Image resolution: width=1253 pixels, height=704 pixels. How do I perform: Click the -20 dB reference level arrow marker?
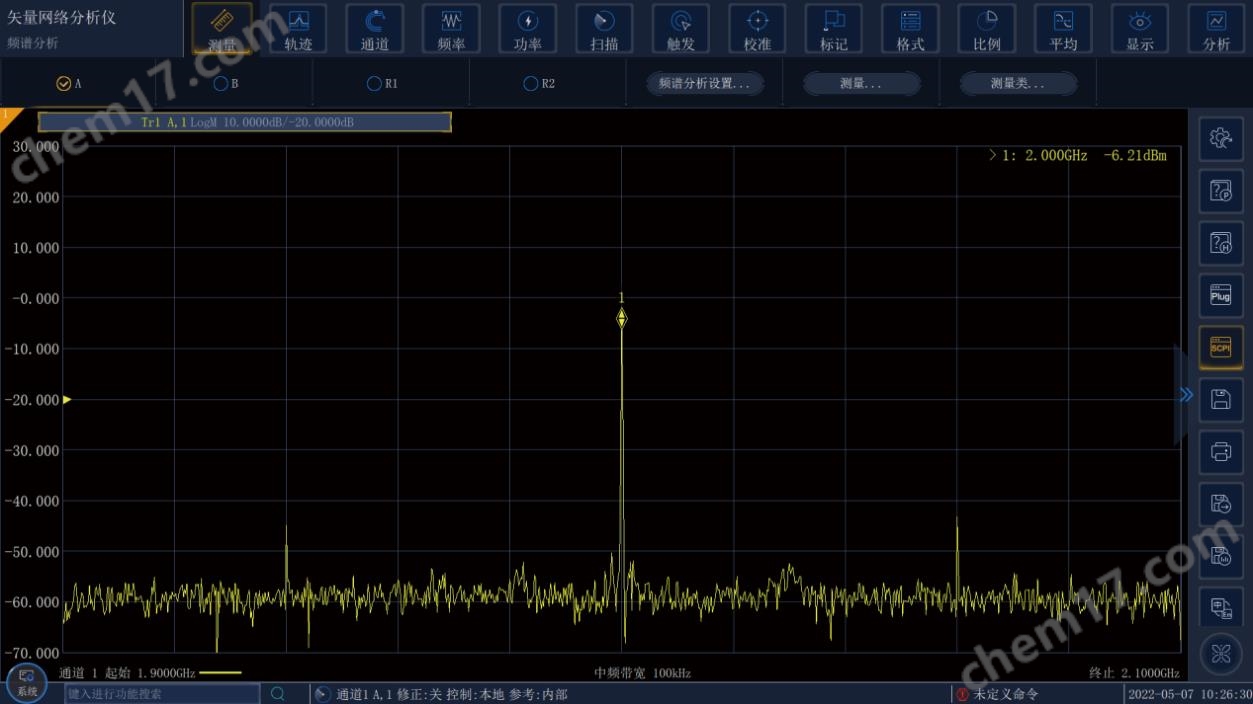pos(67,400)
